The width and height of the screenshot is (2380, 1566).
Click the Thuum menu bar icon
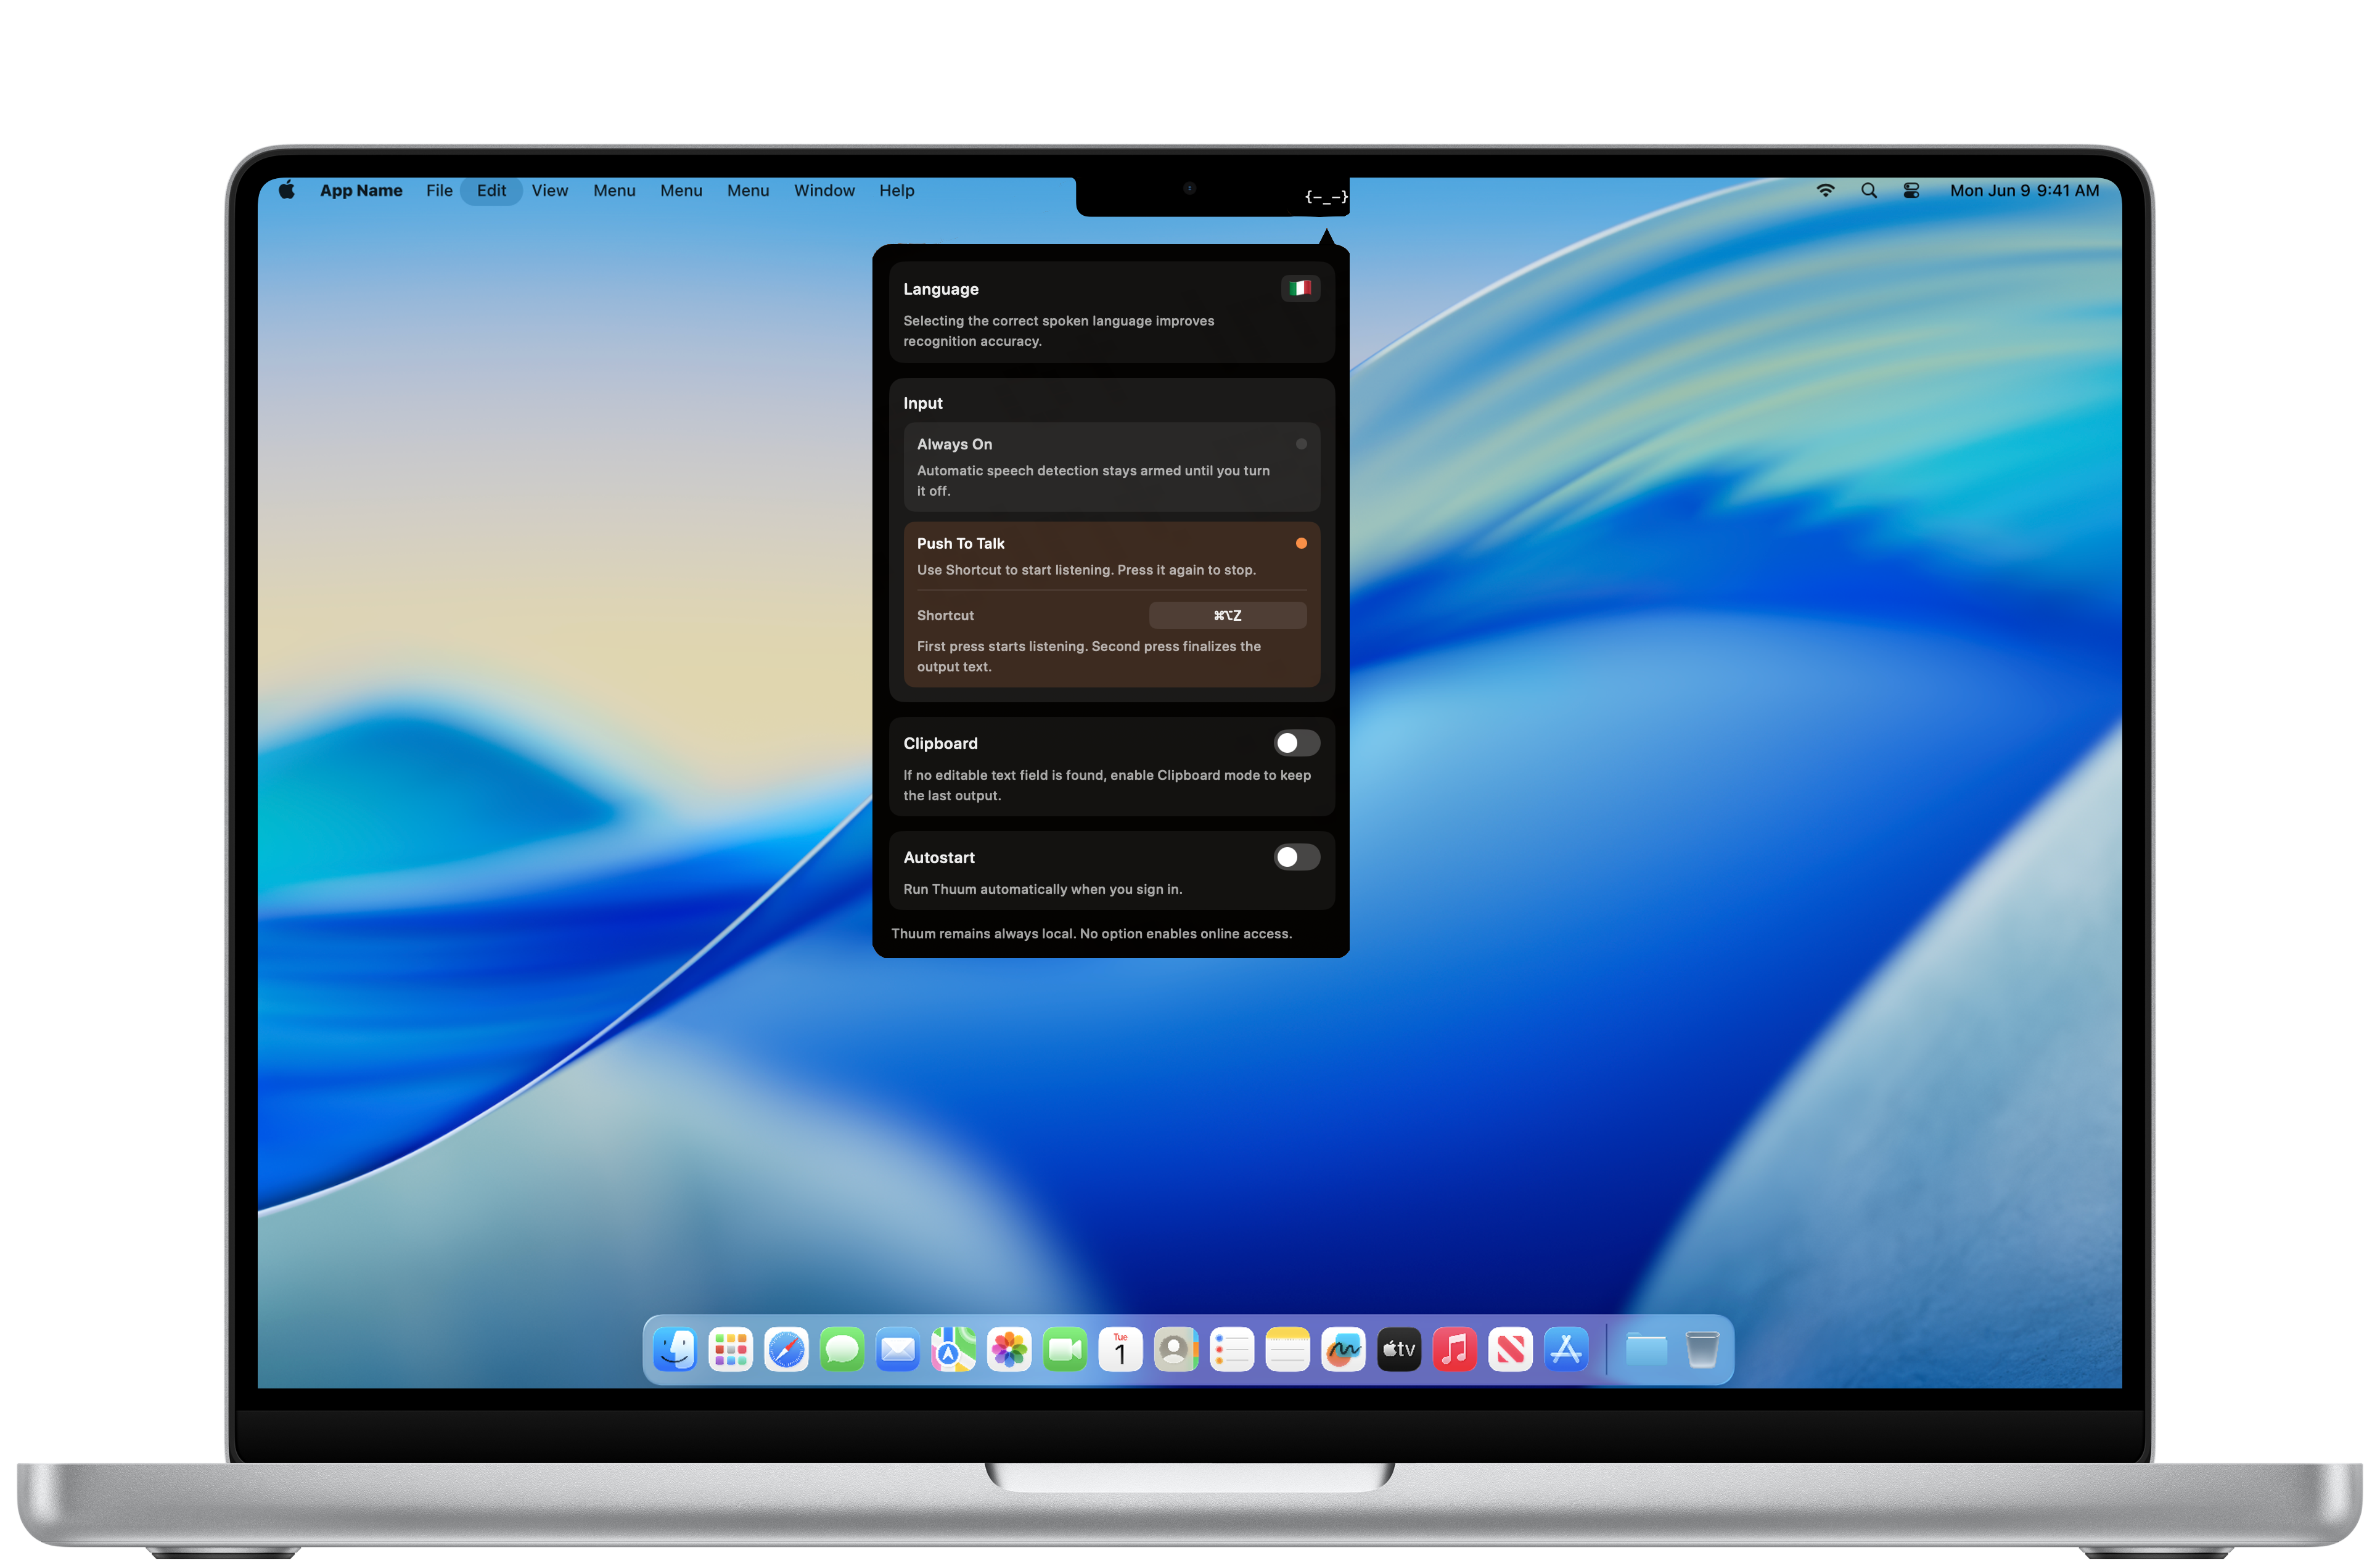[x=1326, y=197]
